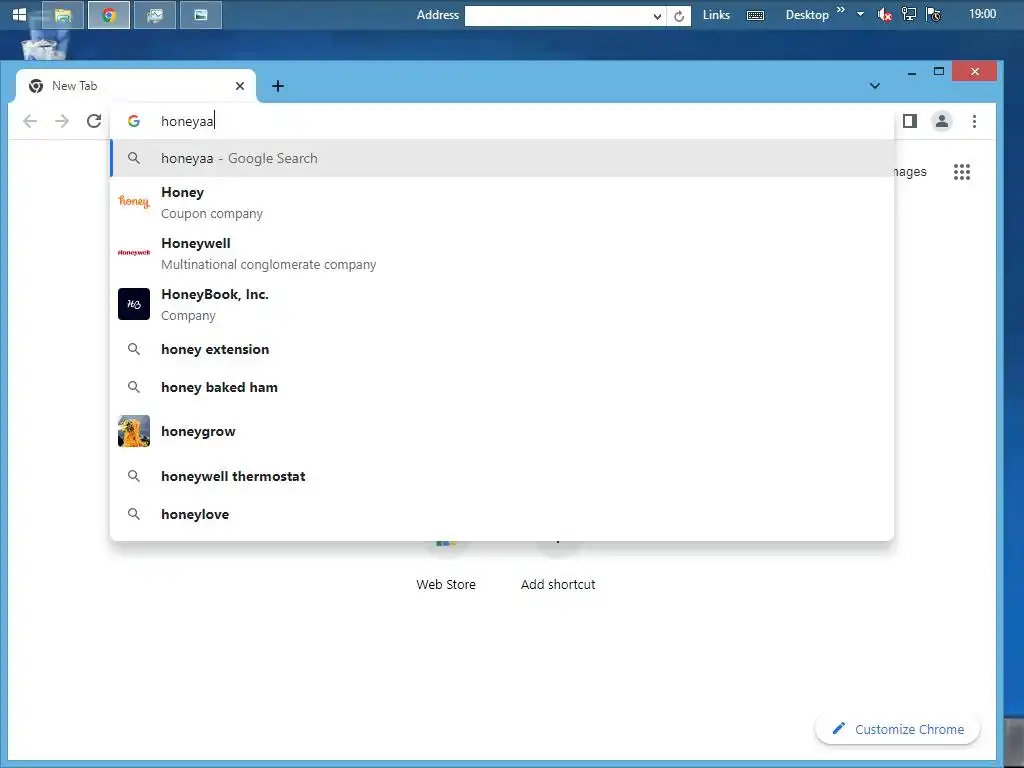Open the side panel icon

click(x=910, y=121)
